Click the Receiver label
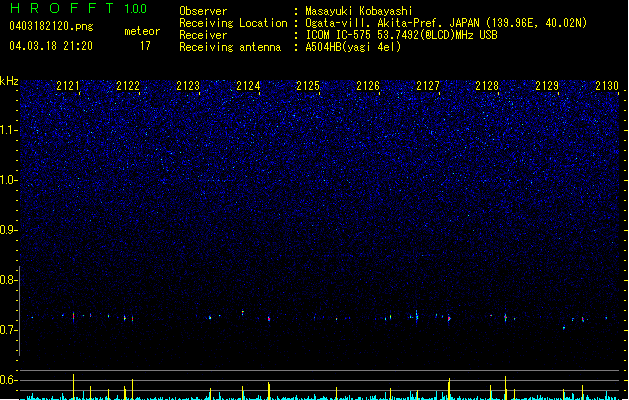This screenshot has width=629, height=400. pos(203,35)
